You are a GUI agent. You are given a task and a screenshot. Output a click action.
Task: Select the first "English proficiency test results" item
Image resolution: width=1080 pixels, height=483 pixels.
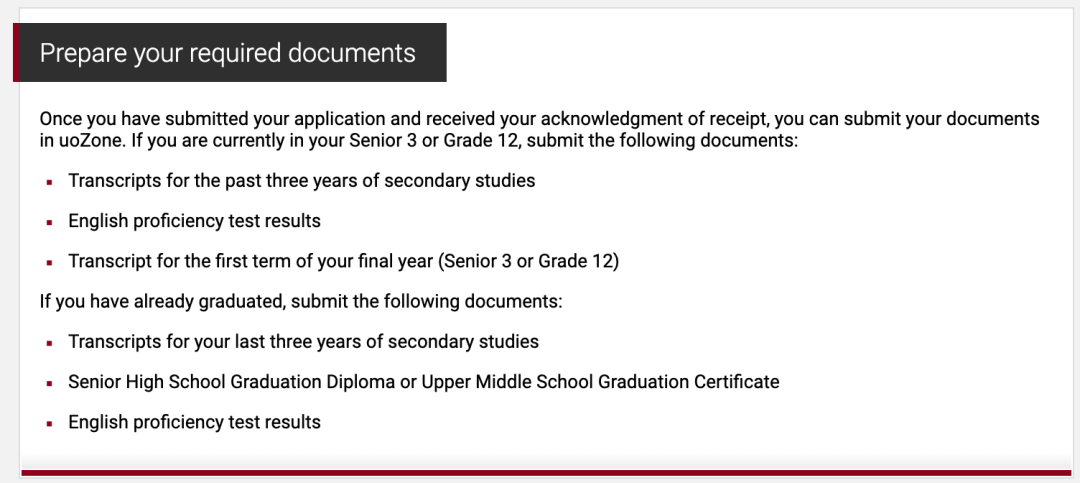tap(194, 221)
